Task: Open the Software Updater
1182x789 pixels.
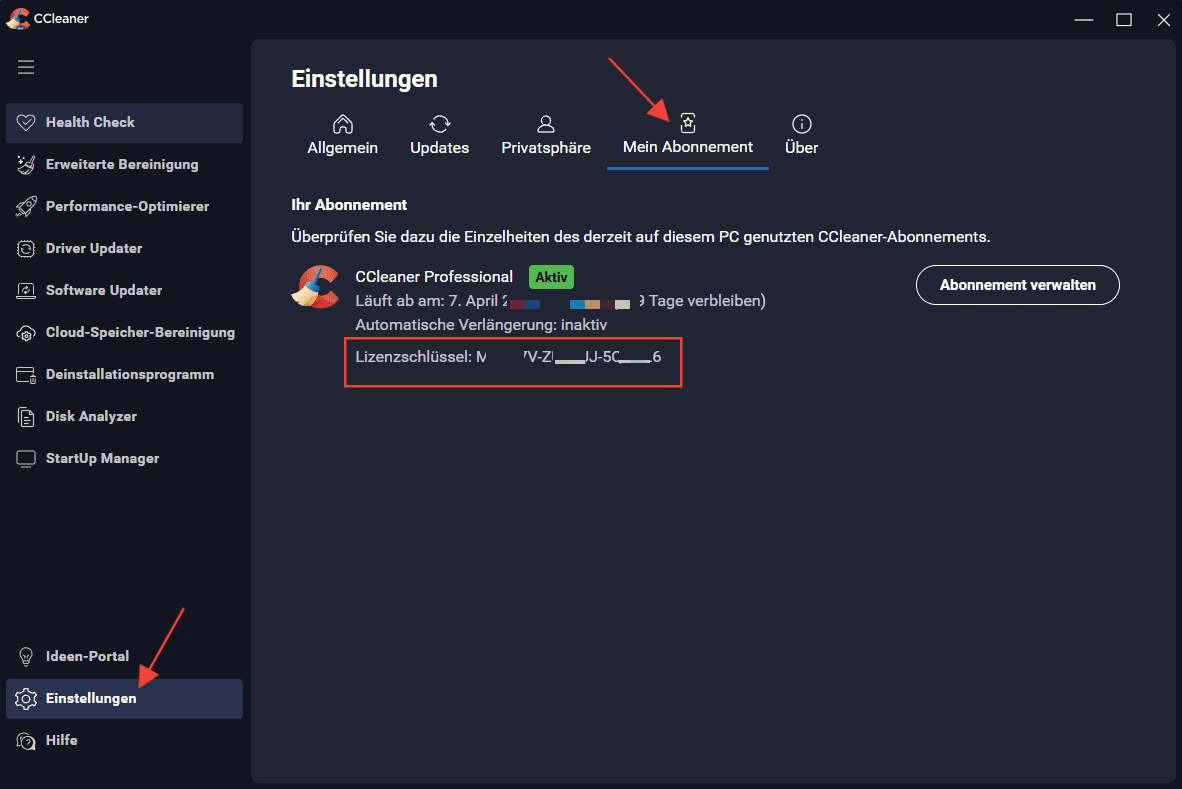Action: click(x=104, y=290)
